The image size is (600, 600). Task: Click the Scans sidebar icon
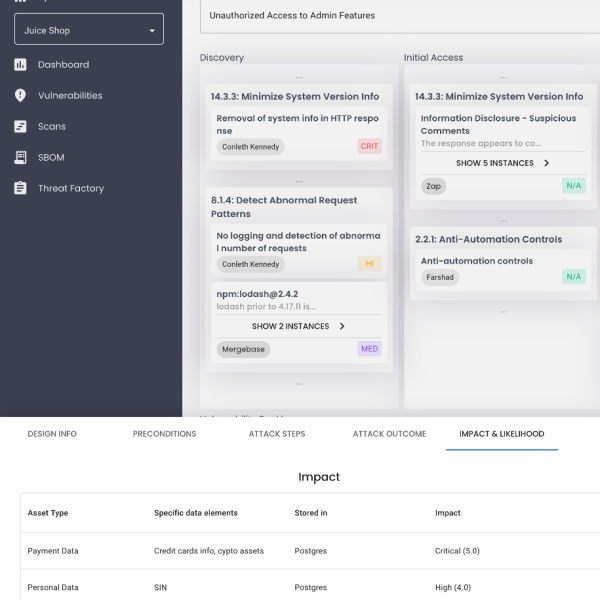tap(20, 127)
